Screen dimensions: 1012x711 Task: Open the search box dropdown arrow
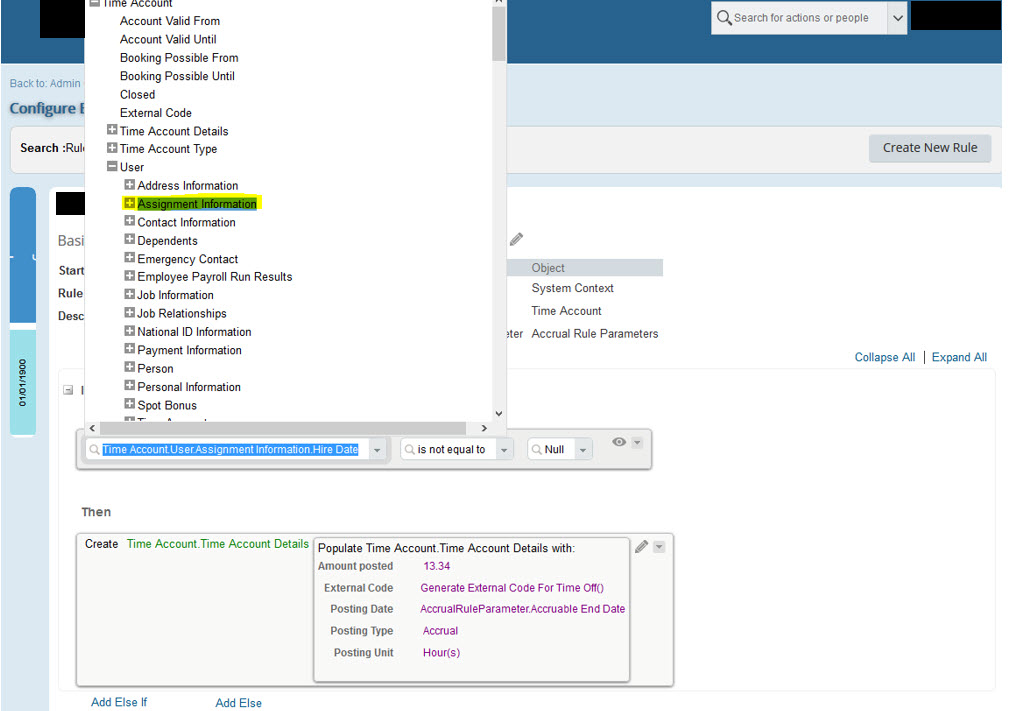[x=897, y=18]
